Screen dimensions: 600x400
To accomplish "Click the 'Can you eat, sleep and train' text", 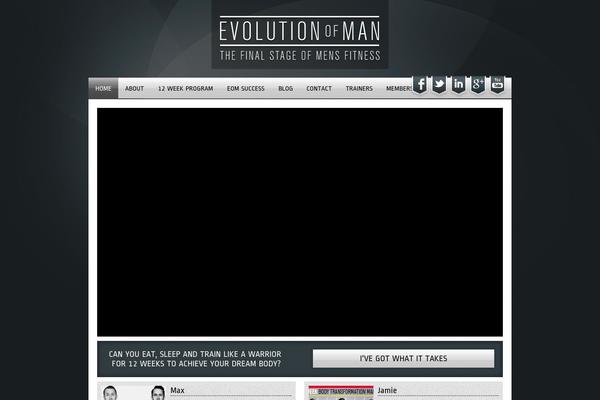I will (x=195, y=359).
